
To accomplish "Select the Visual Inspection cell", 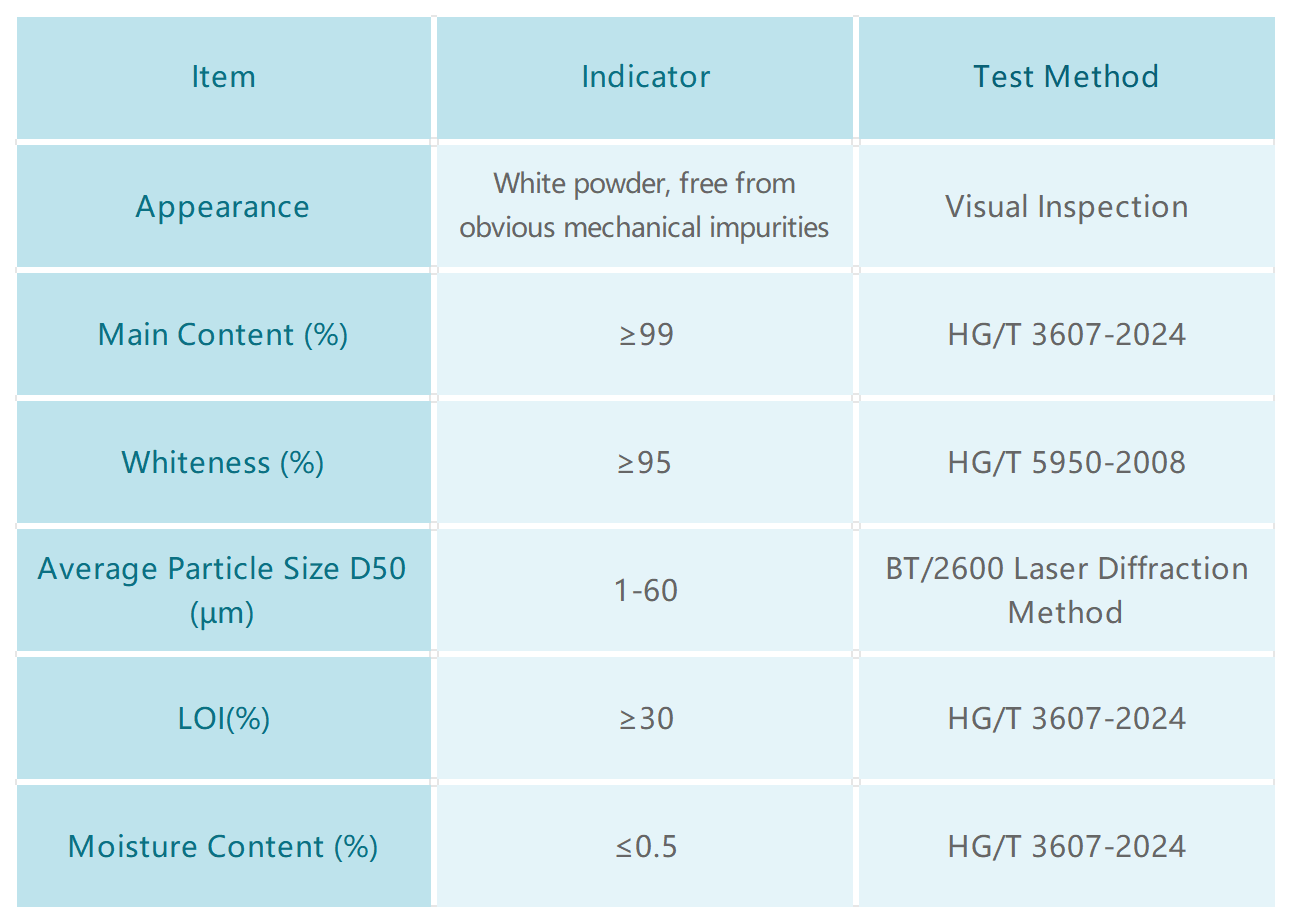I will tap(1066, 207).
